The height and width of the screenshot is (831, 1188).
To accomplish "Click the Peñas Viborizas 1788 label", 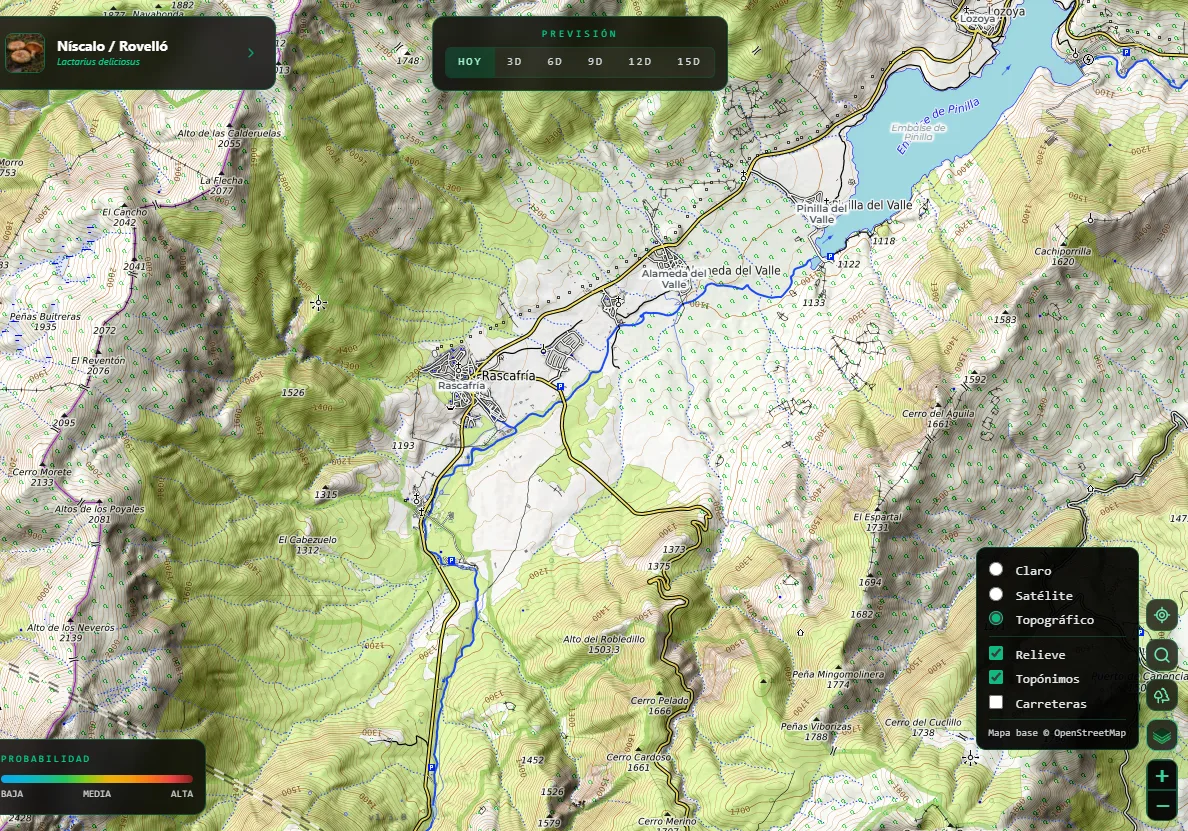I will pos(816,731).
